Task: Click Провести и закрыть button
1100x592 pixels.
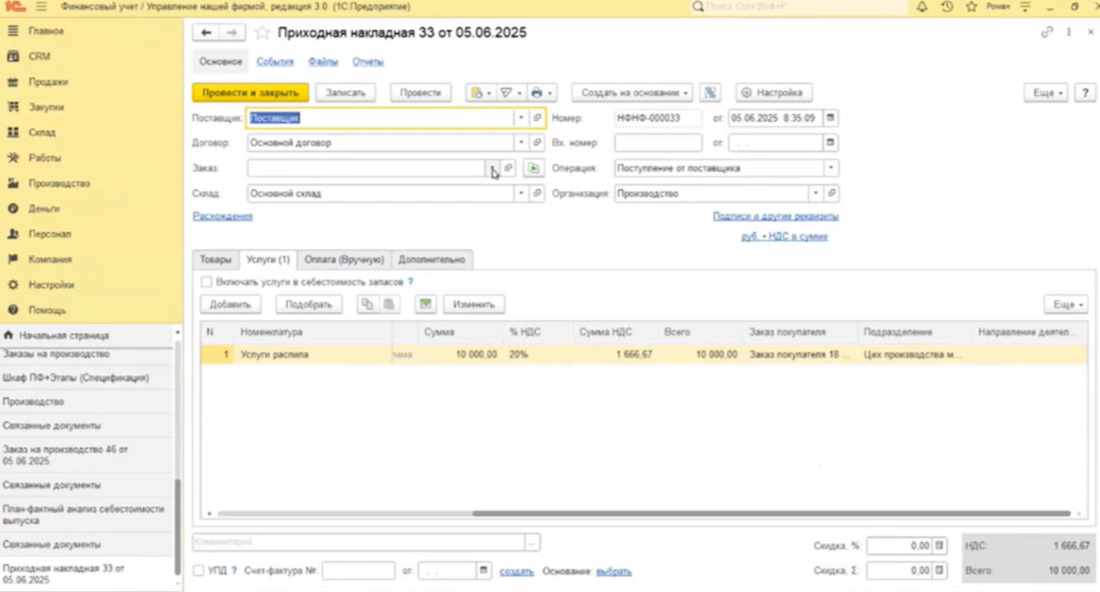Action: [250, 93]
